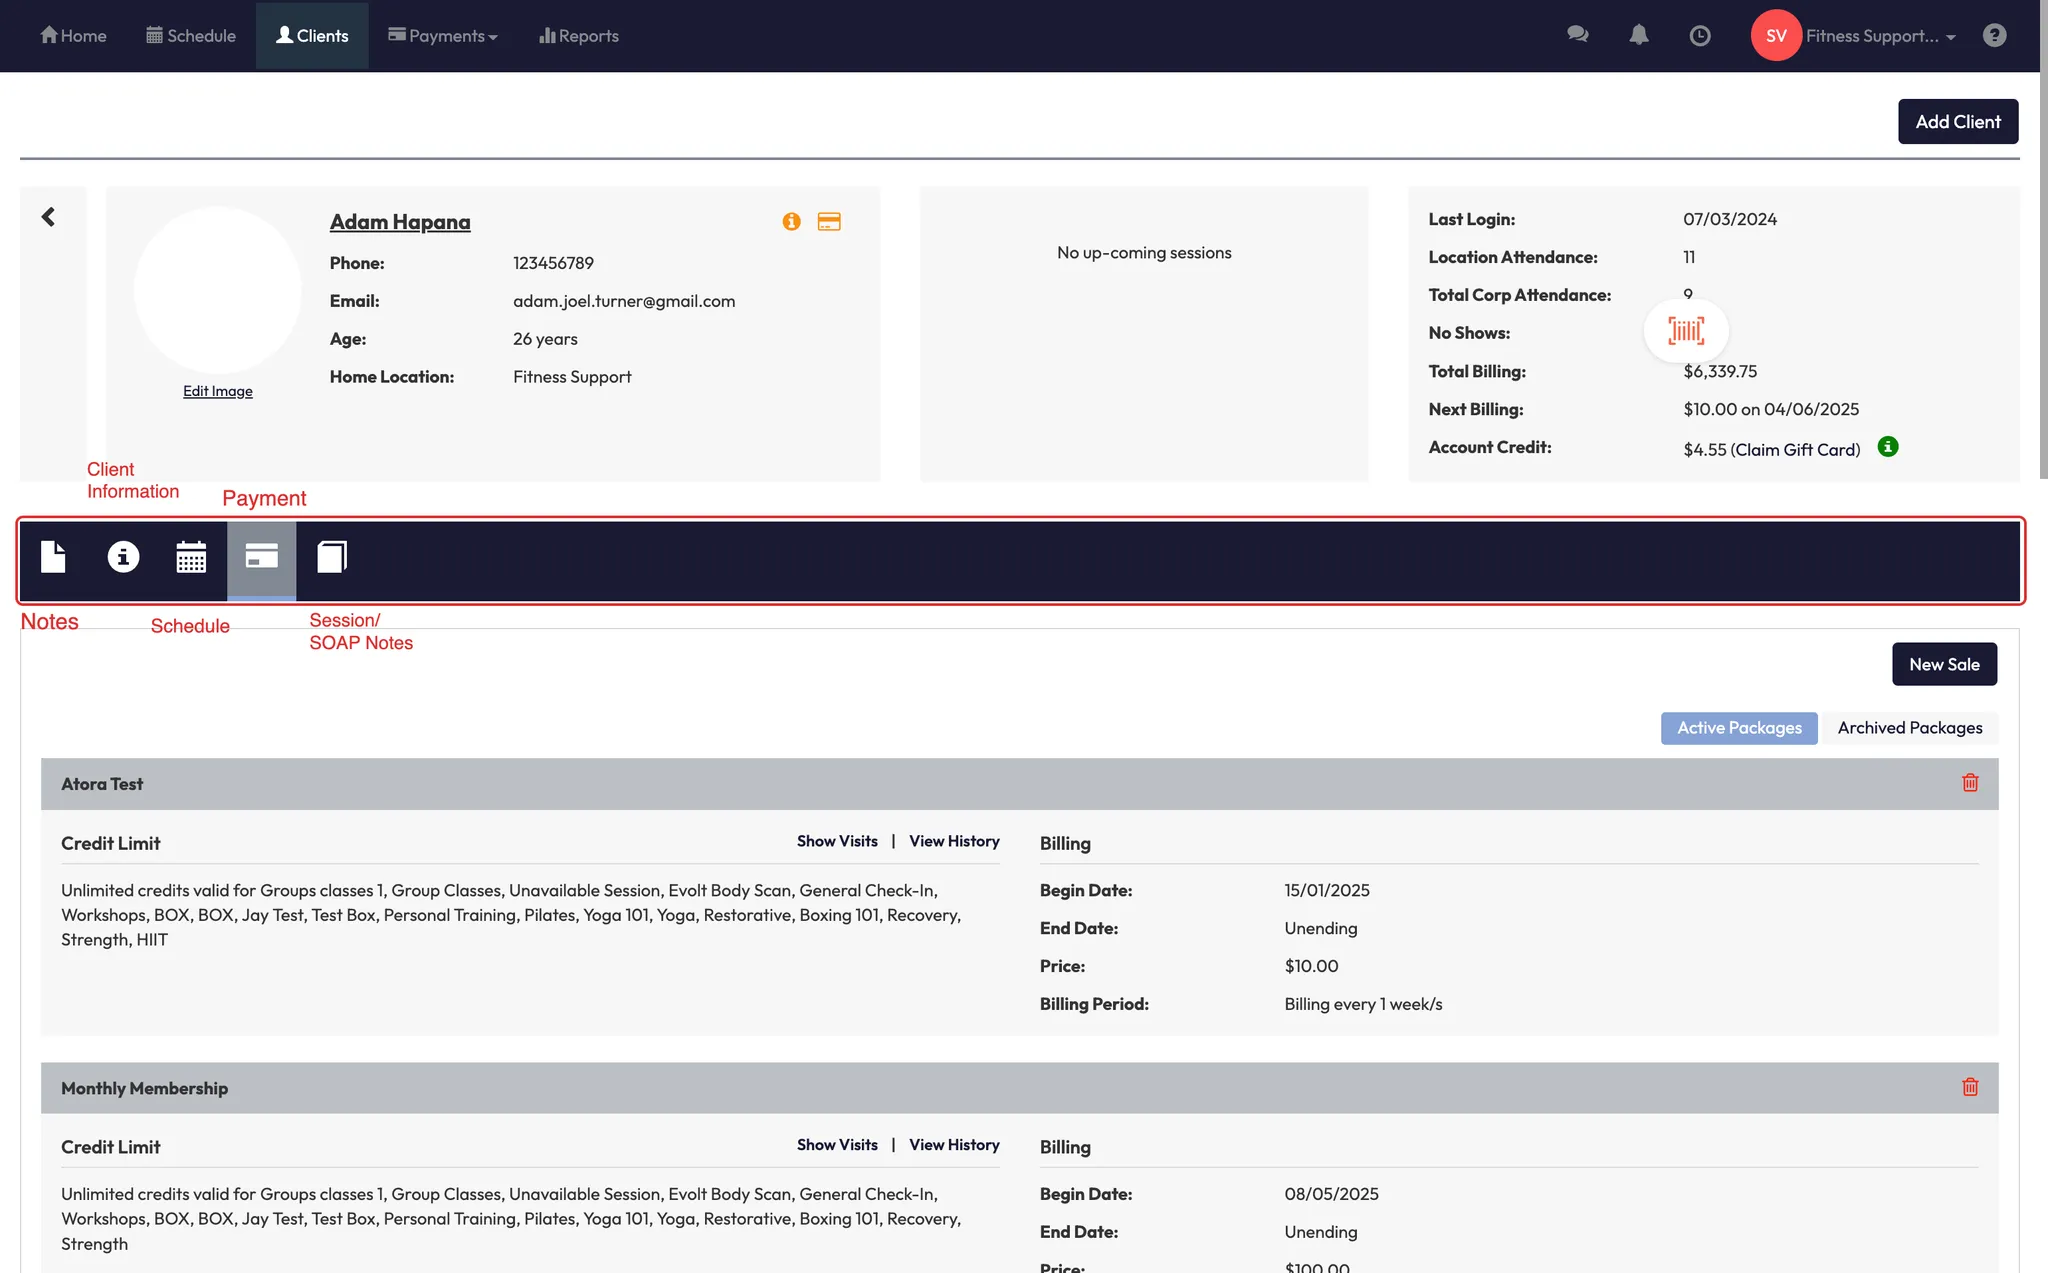Click the New Sale button
The width and height of the screenshot is (2048, 1273).
click(x=1943, y=664)
